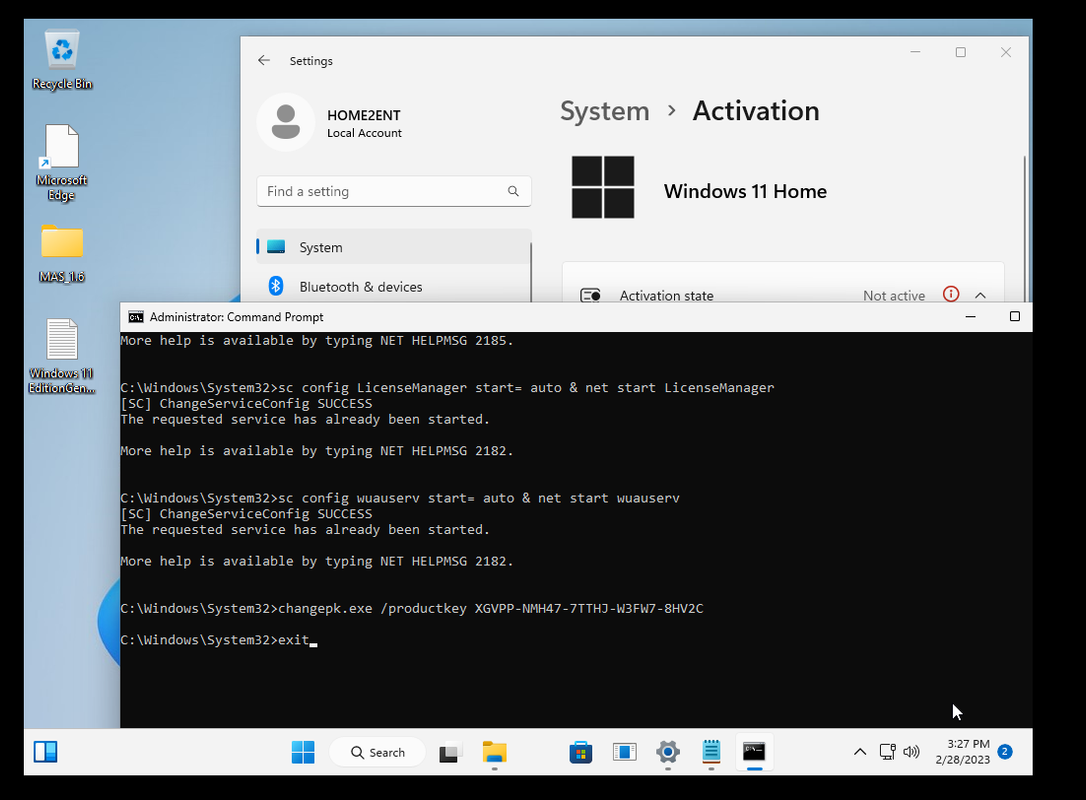Select System in the Settings sidebar
The height and width of the screenshot is (800, 1086).
pos(393,247)
